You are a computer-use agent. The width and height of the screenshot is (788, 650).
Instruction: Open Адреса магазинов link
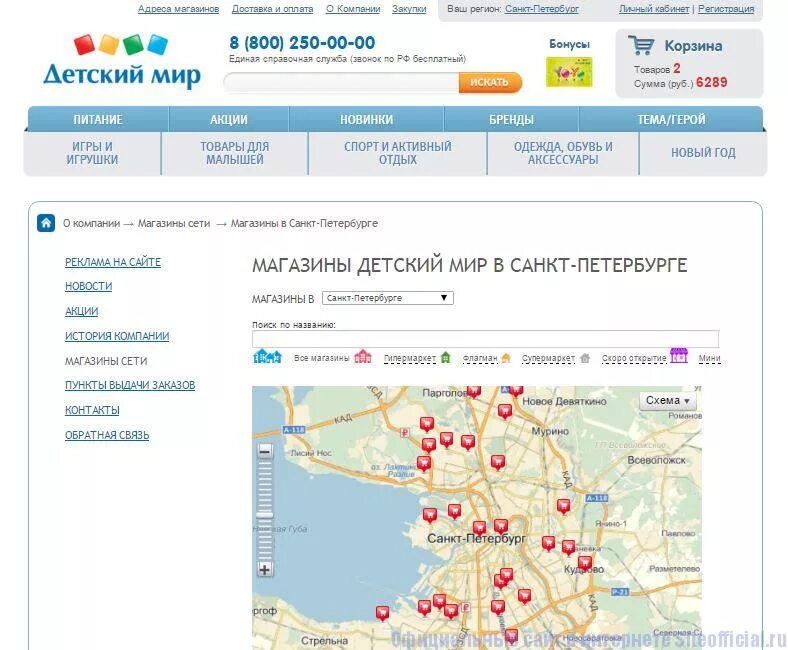pyautogui.click(x=178, y=9)
